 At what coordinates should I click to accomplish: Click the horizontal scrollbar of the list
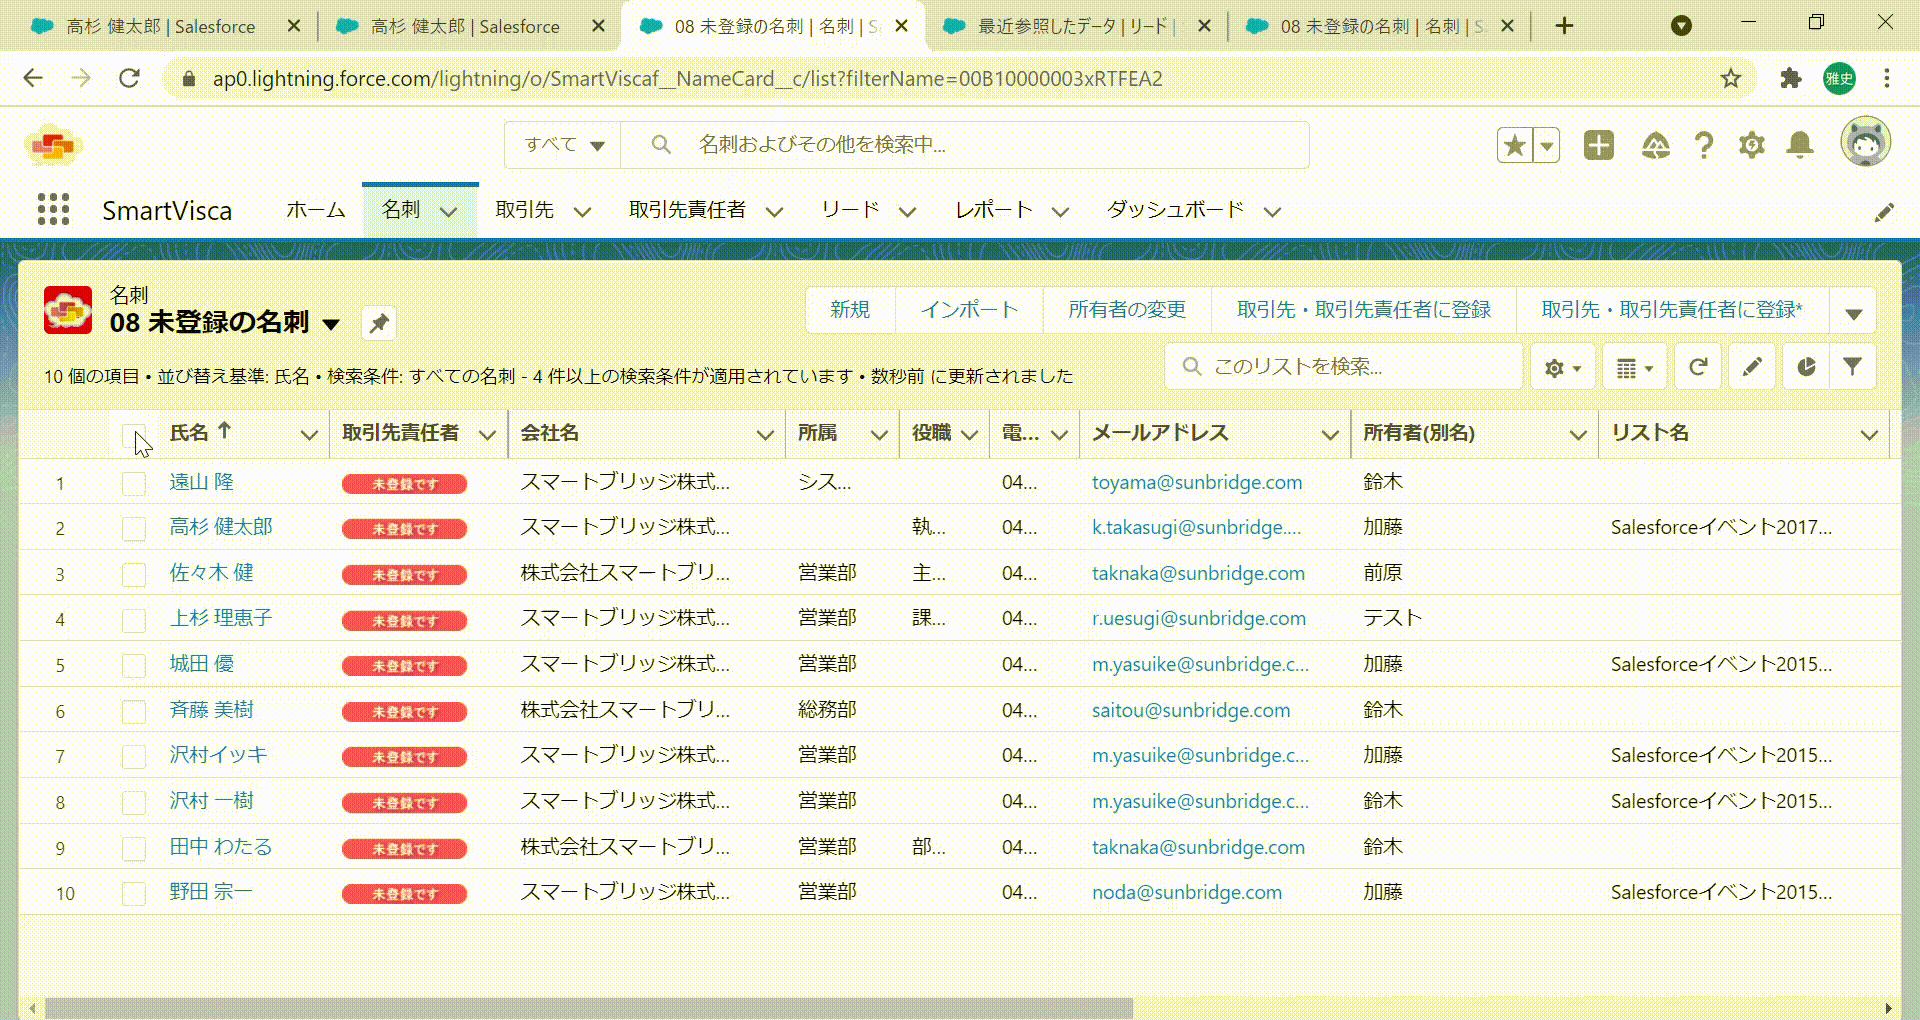[x=589, y=1008]
